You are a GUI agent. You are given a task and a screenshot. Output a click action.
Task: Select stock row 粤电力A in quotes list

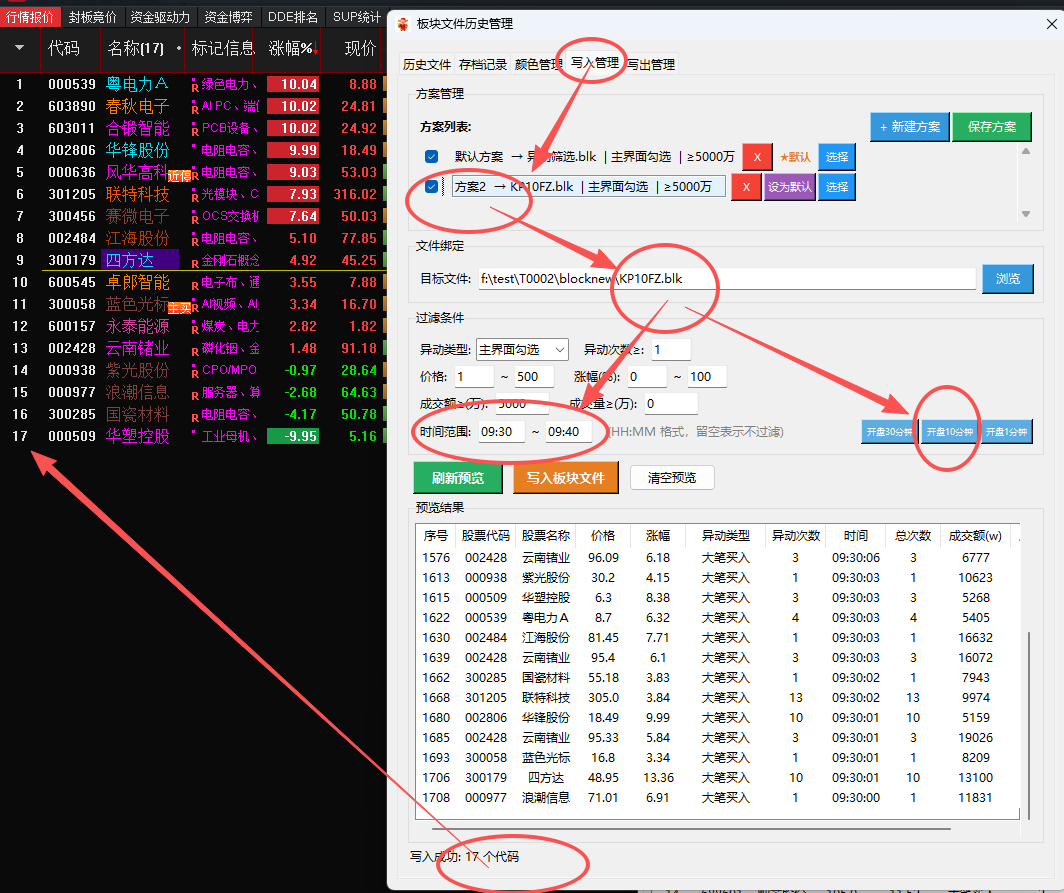[x=193, y=84]
